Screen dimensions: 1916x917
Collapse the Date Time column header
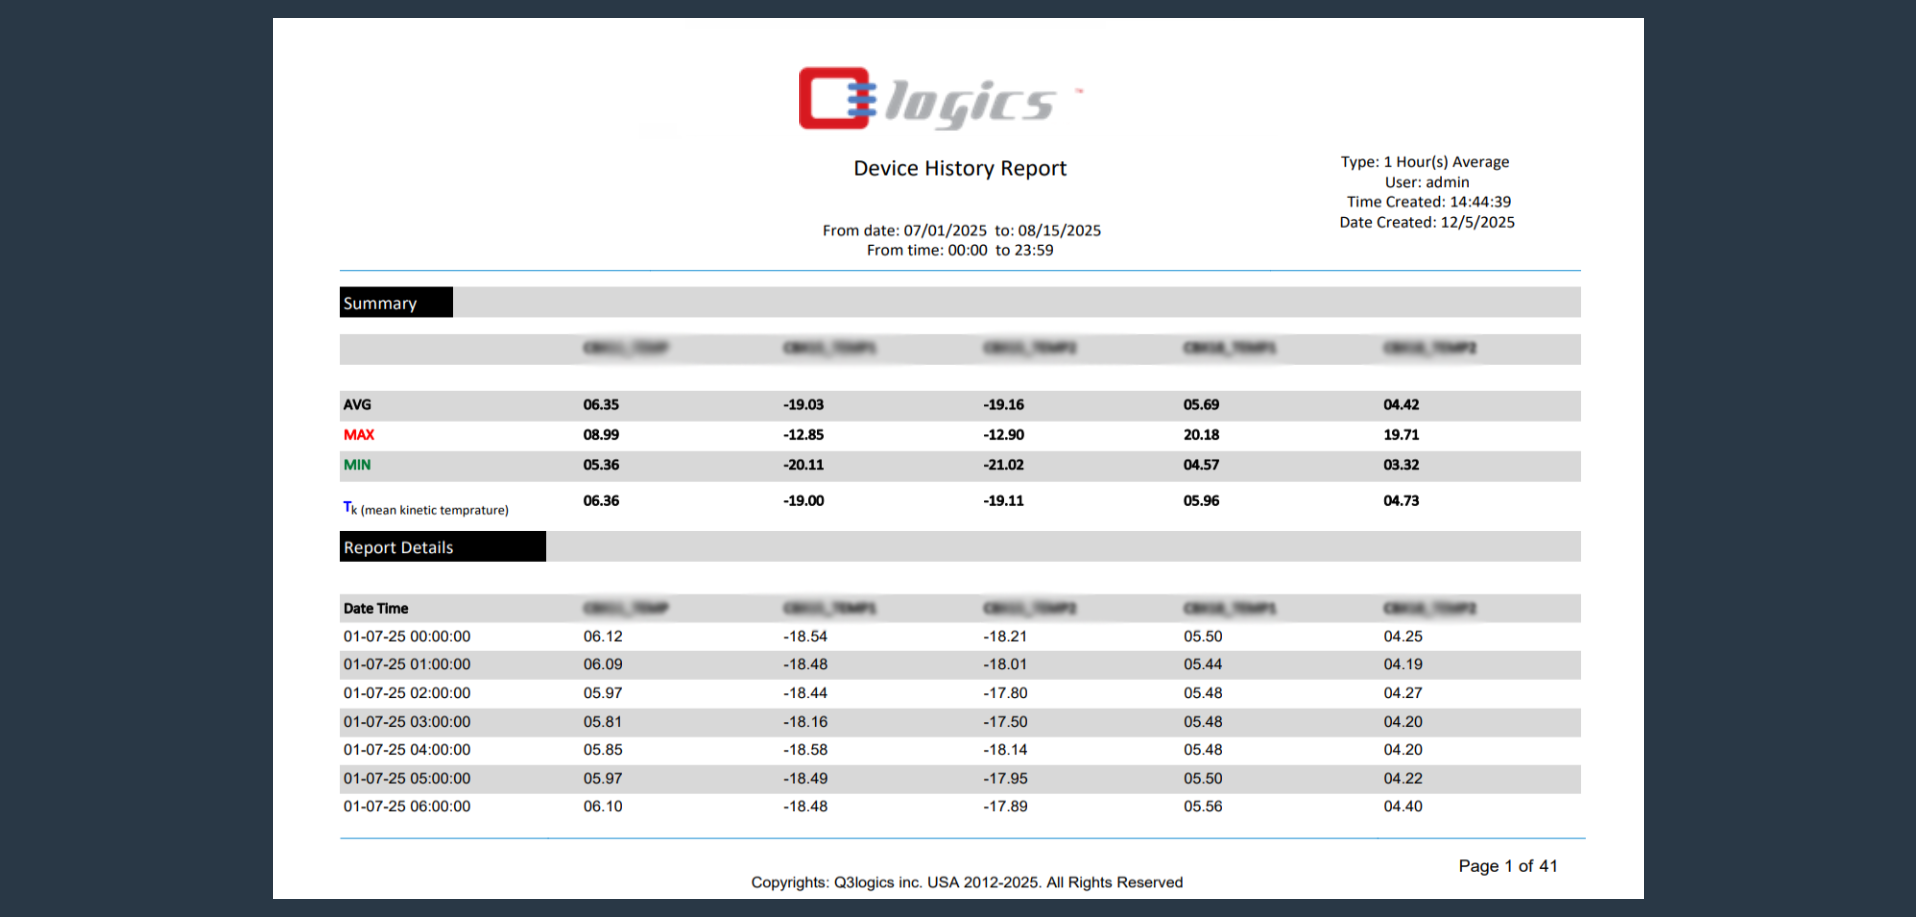pos(375,608)
